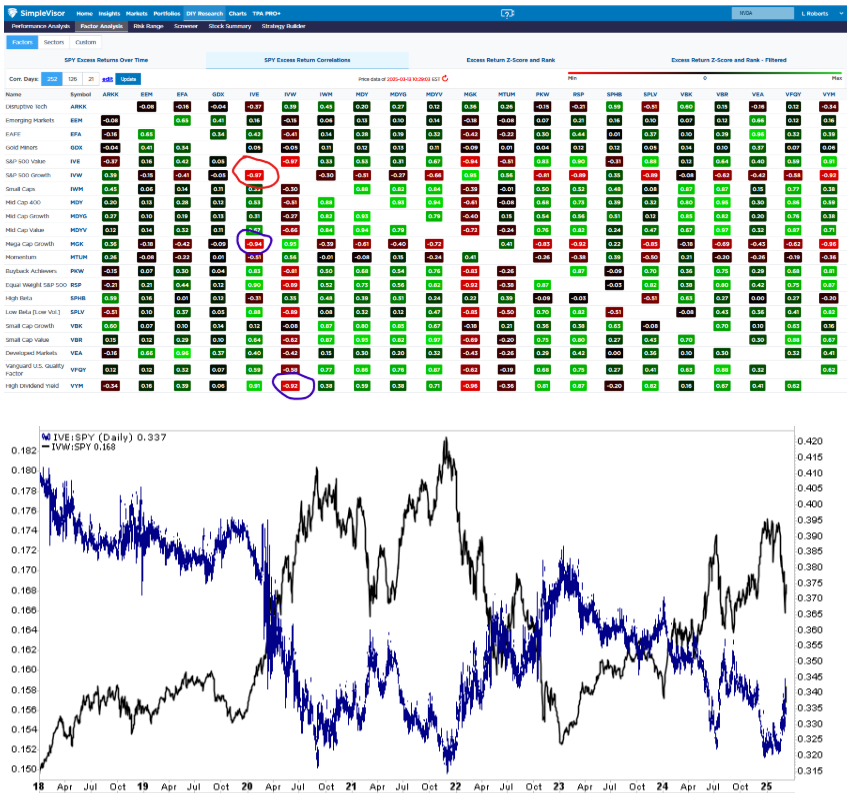Click the edit link for Corr. Days
The width and height of the screenshot is (855, 805).
(x=107, y=79)
